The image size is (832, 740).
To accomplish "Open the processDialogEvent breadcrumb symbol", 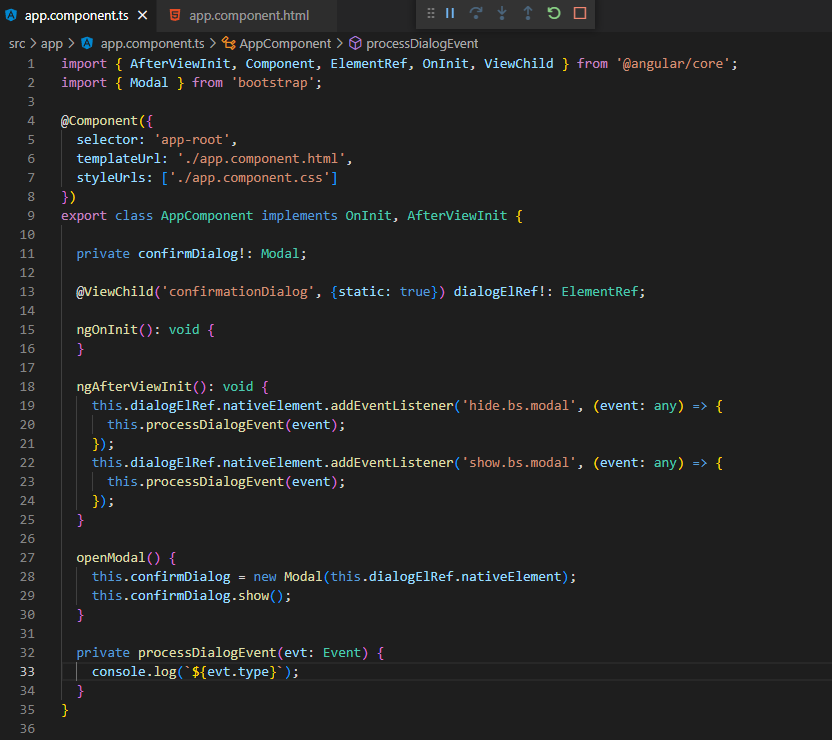I will (422, 44).
